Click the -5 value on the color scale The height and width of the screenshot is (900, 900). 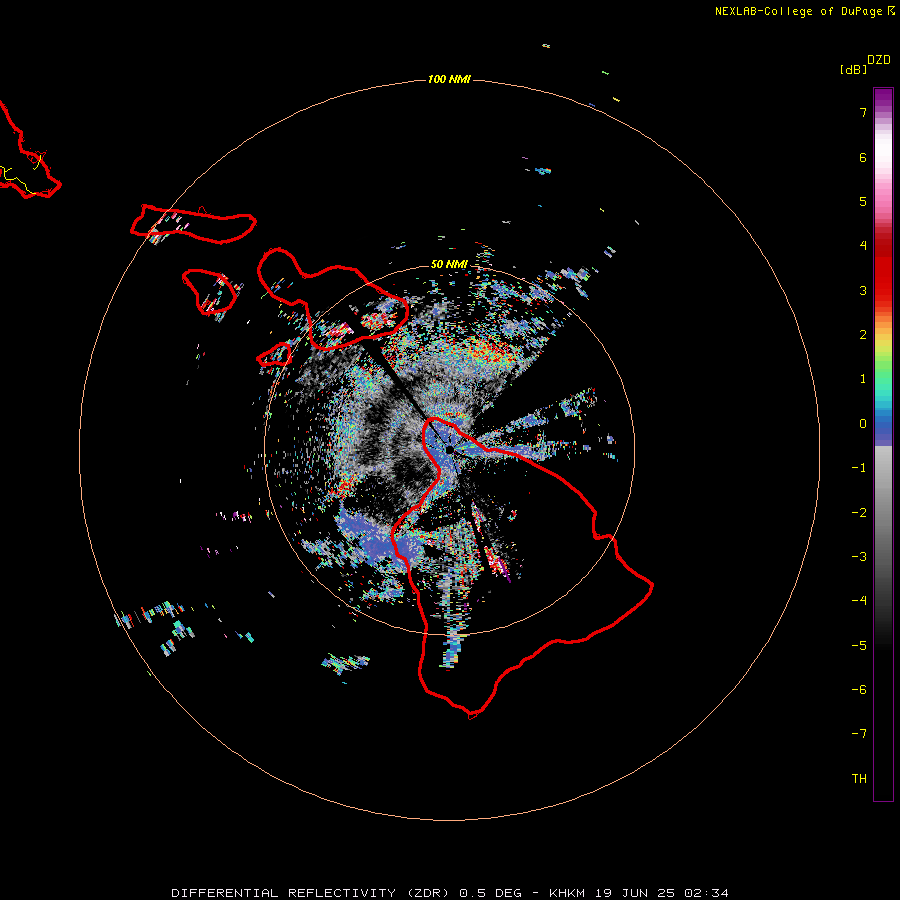tap(859, 646)
